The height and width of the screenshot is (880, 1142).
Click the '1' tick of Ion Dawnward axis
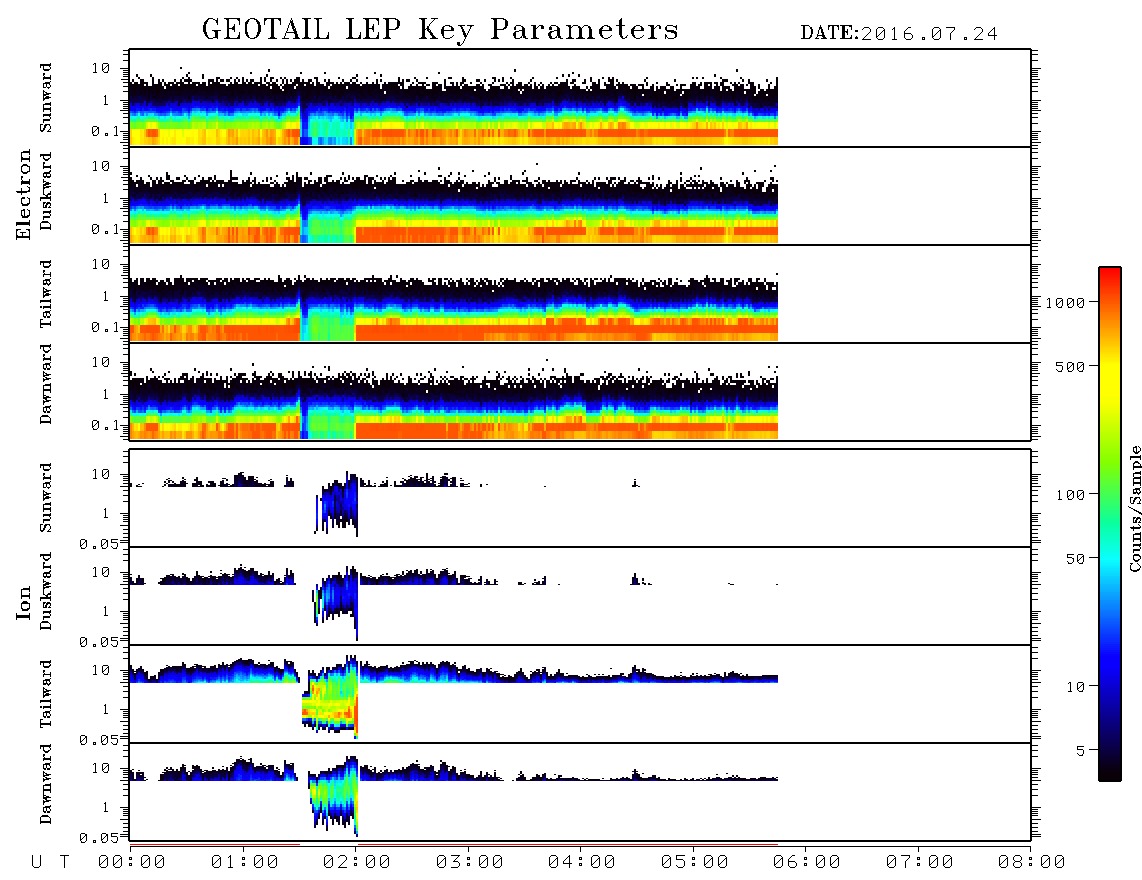tap(106, 806)
